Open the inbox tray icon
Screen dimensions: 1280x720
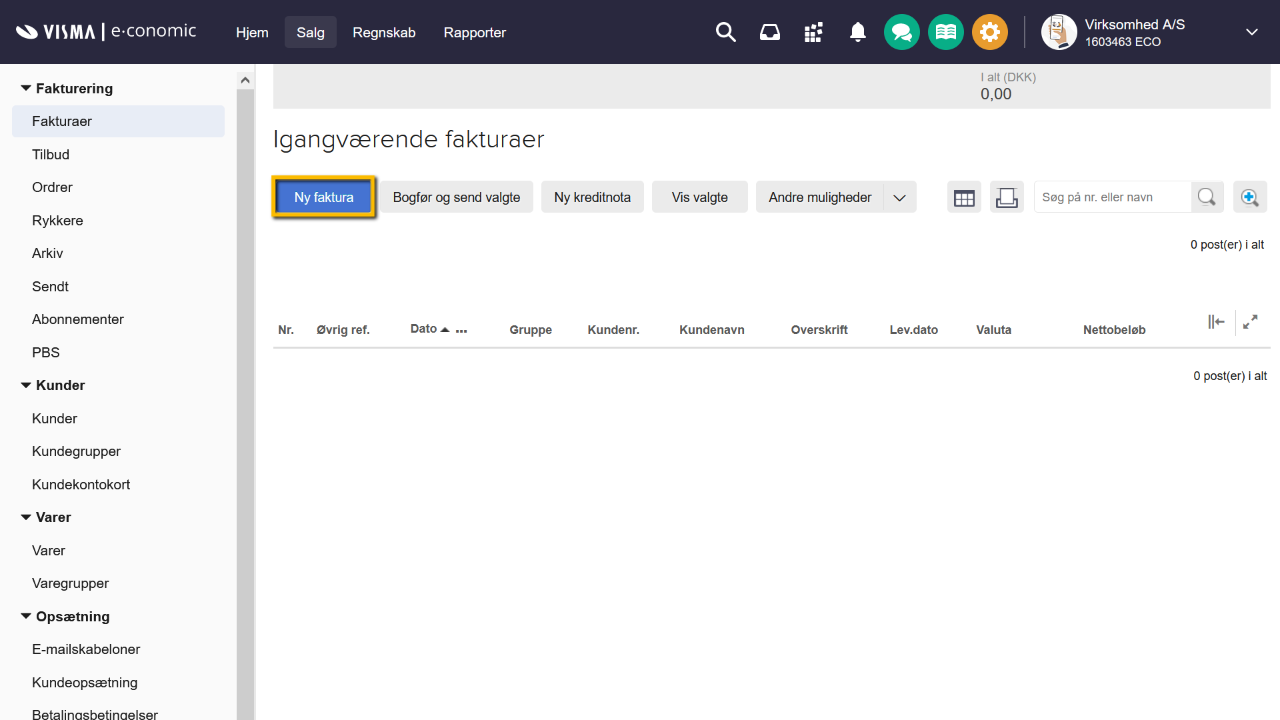coord(770,32)
